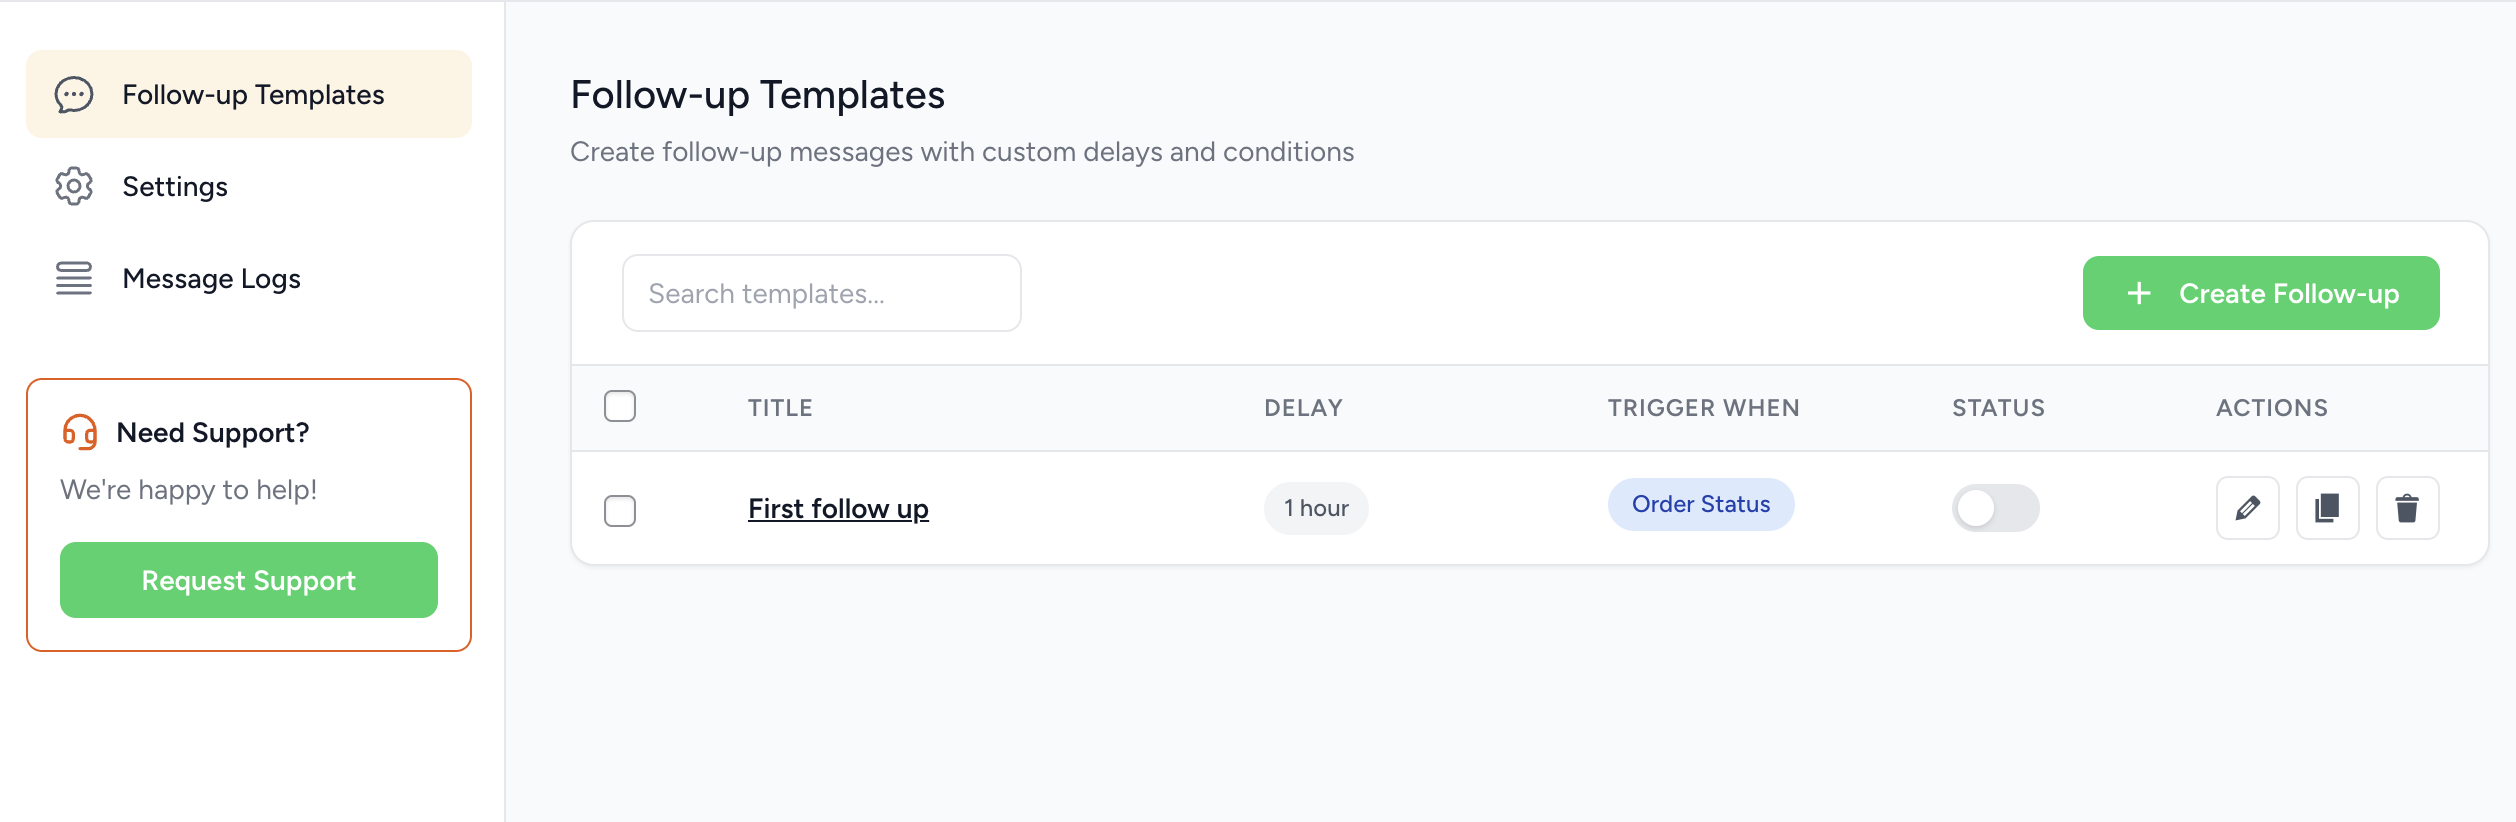The width and height of the screenshot is (2516, 822).
Task: Tick the checkbox beside First follow up
Action: (x=620, y=510)
